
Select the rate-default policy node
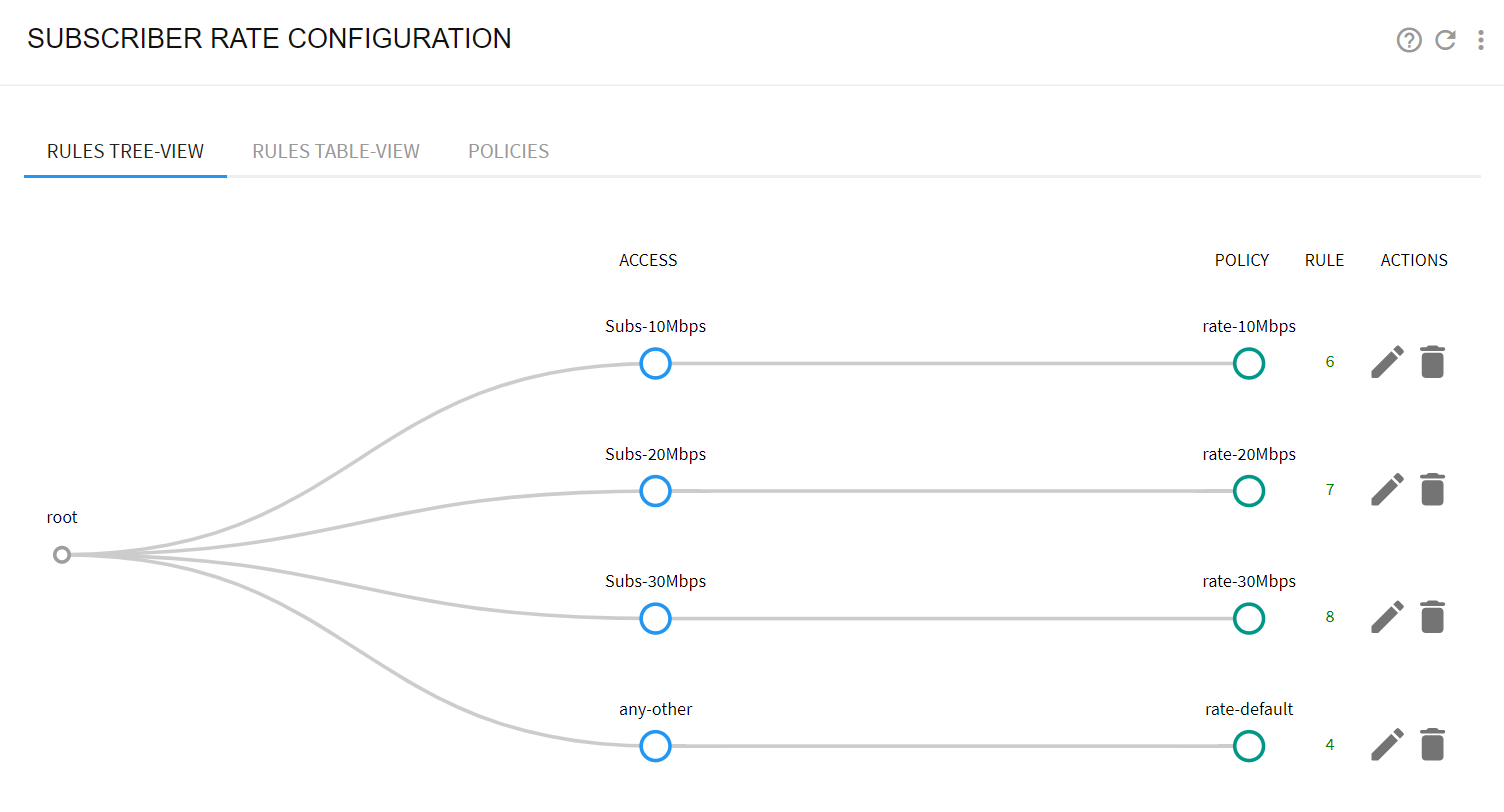(x=1249, y=746)
